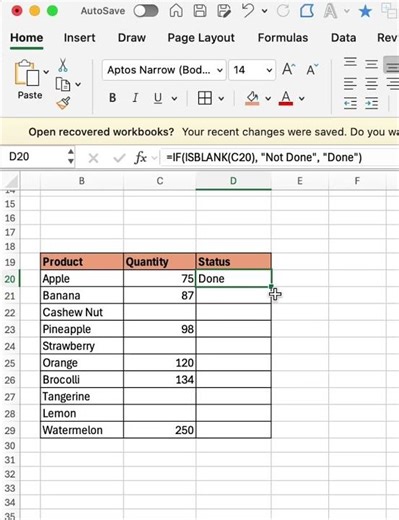Screen dimensions: 399x520
Task: Toggle Bold formatting
Action: (113, 98)
